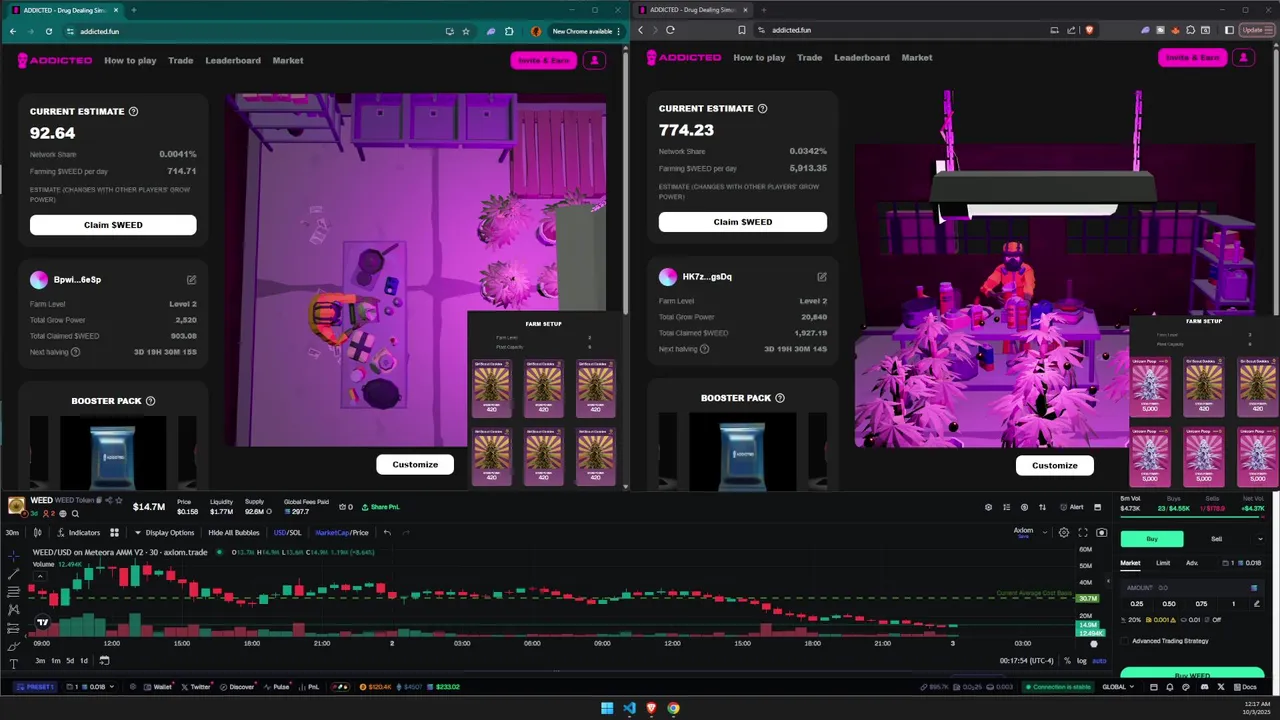Select the Fibonacci retracement tool

point(13,592)
